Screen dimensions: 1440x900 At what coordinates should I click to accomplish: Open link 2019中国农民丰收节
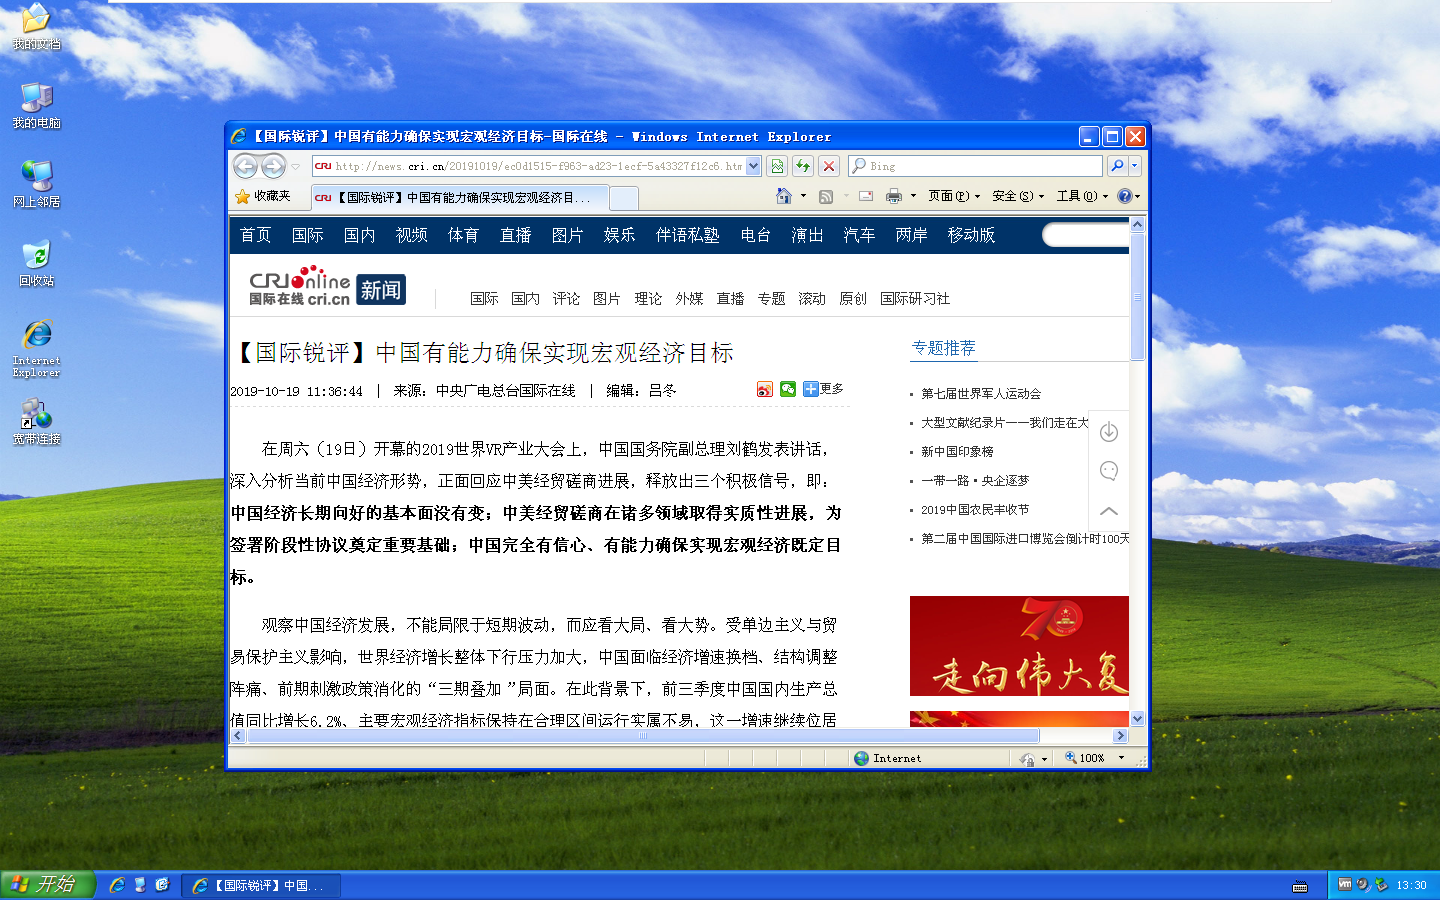tap(975, 510)
